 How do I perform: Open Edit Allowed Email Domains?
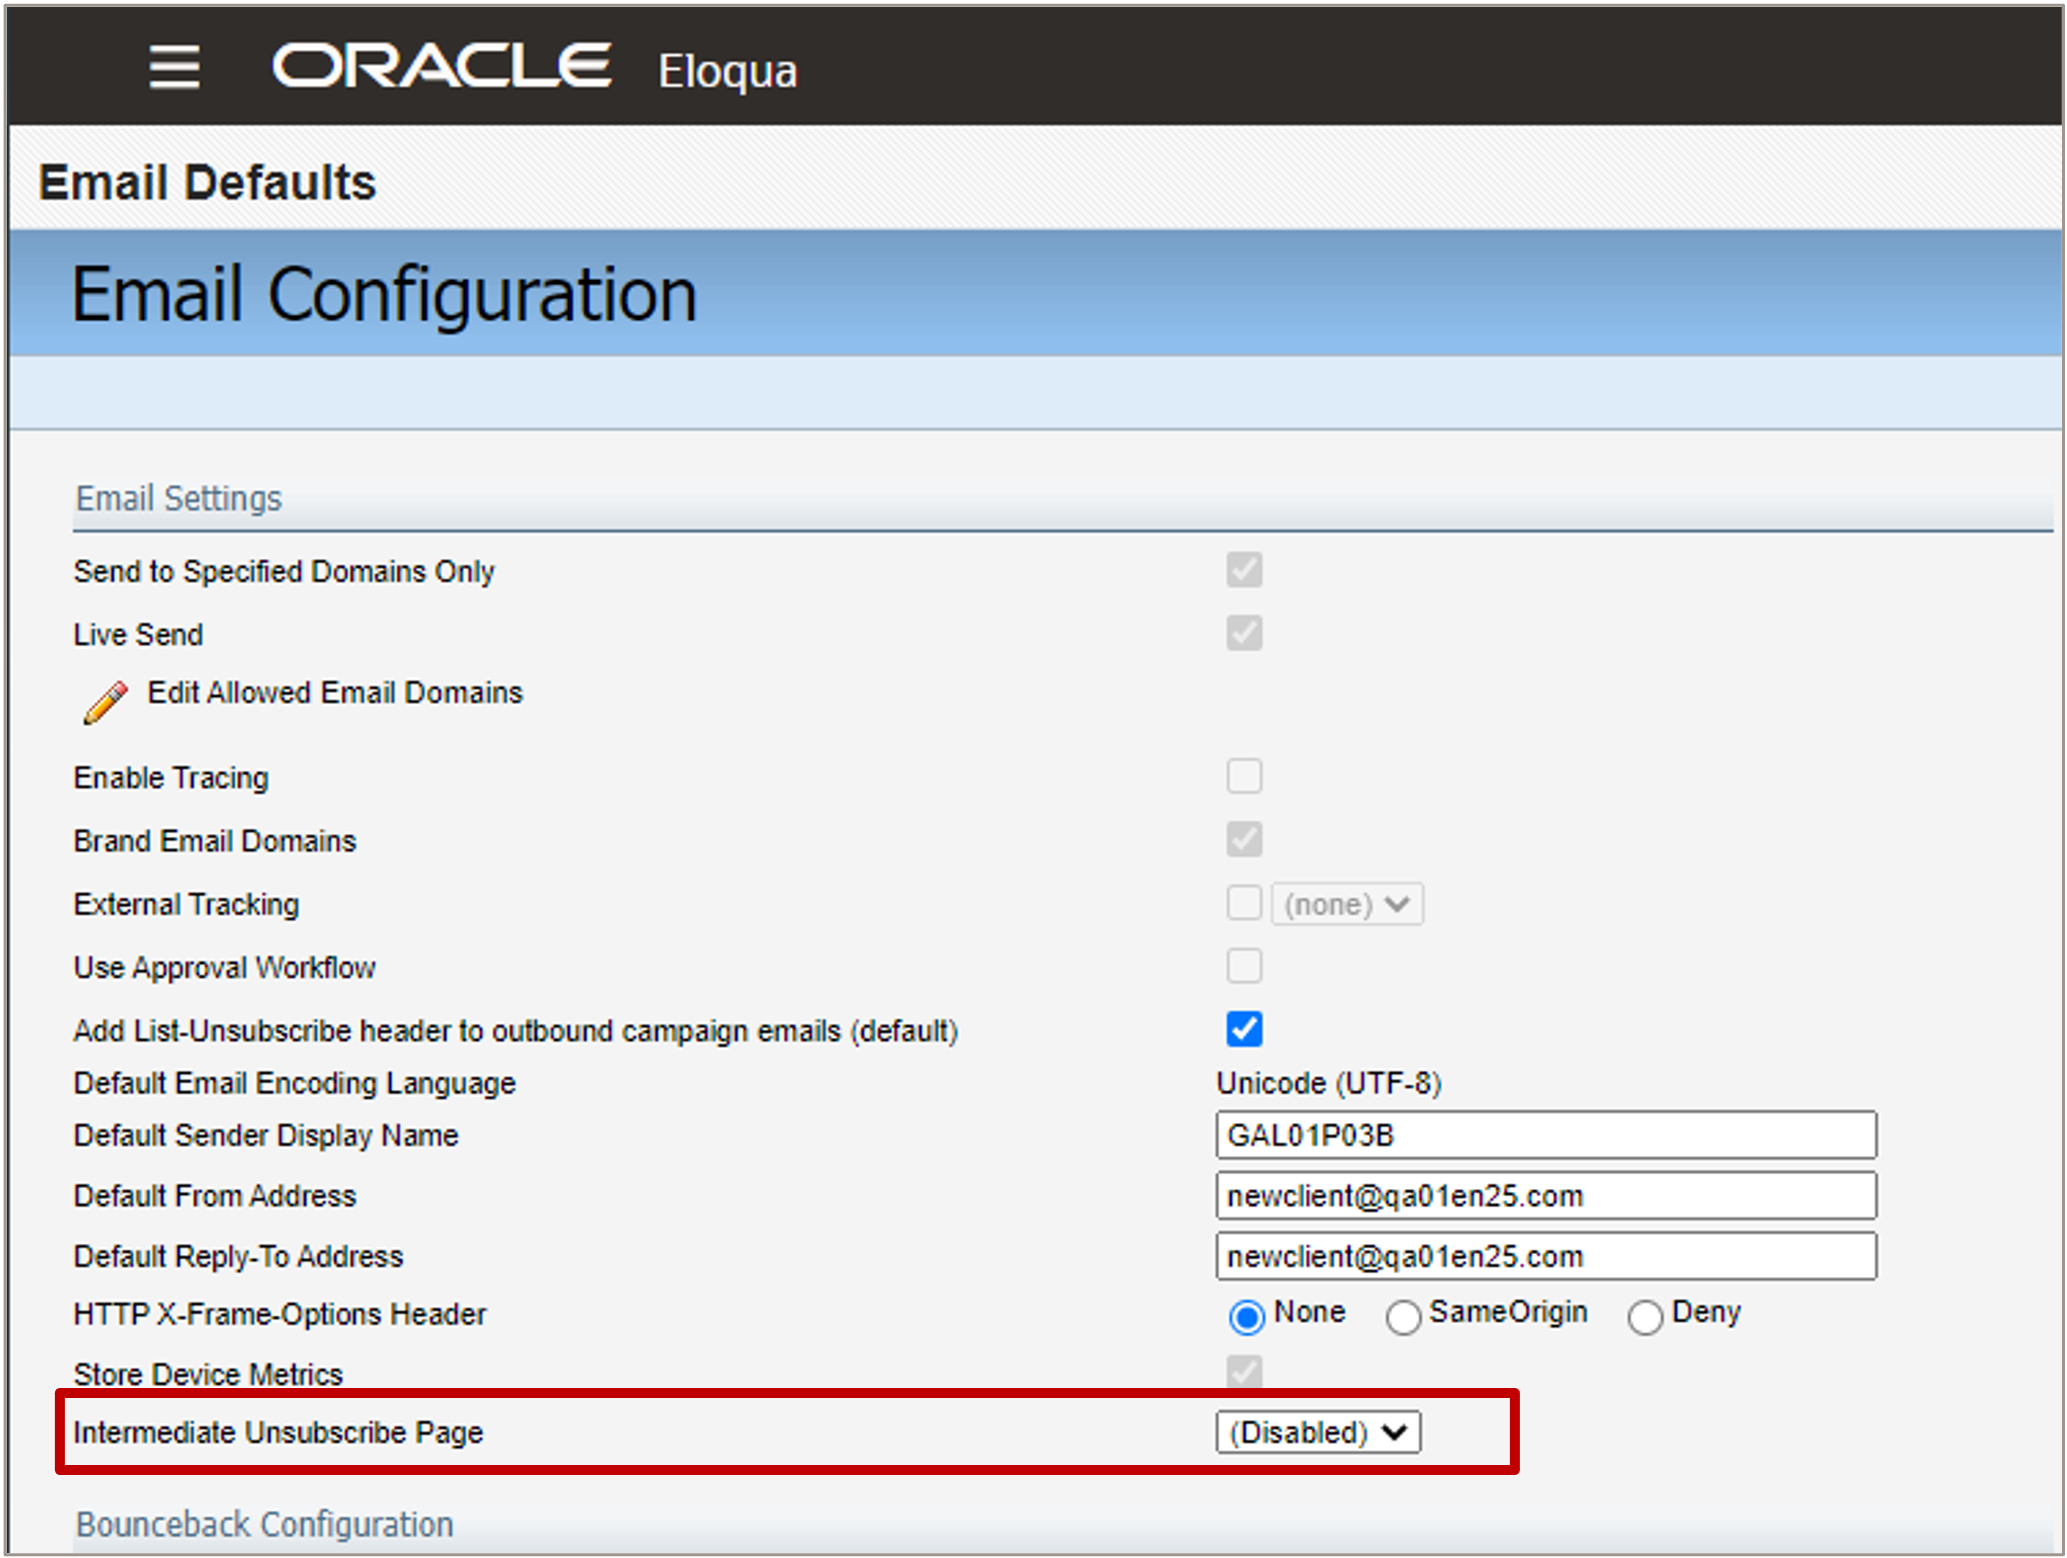point(334,693)
